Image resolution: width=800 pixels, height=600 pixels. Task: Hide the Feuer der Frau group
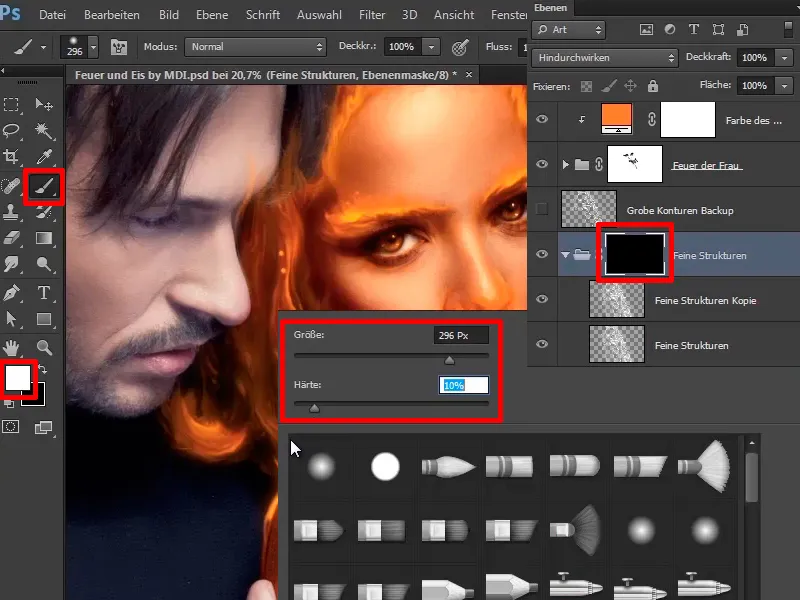(542, 164)
